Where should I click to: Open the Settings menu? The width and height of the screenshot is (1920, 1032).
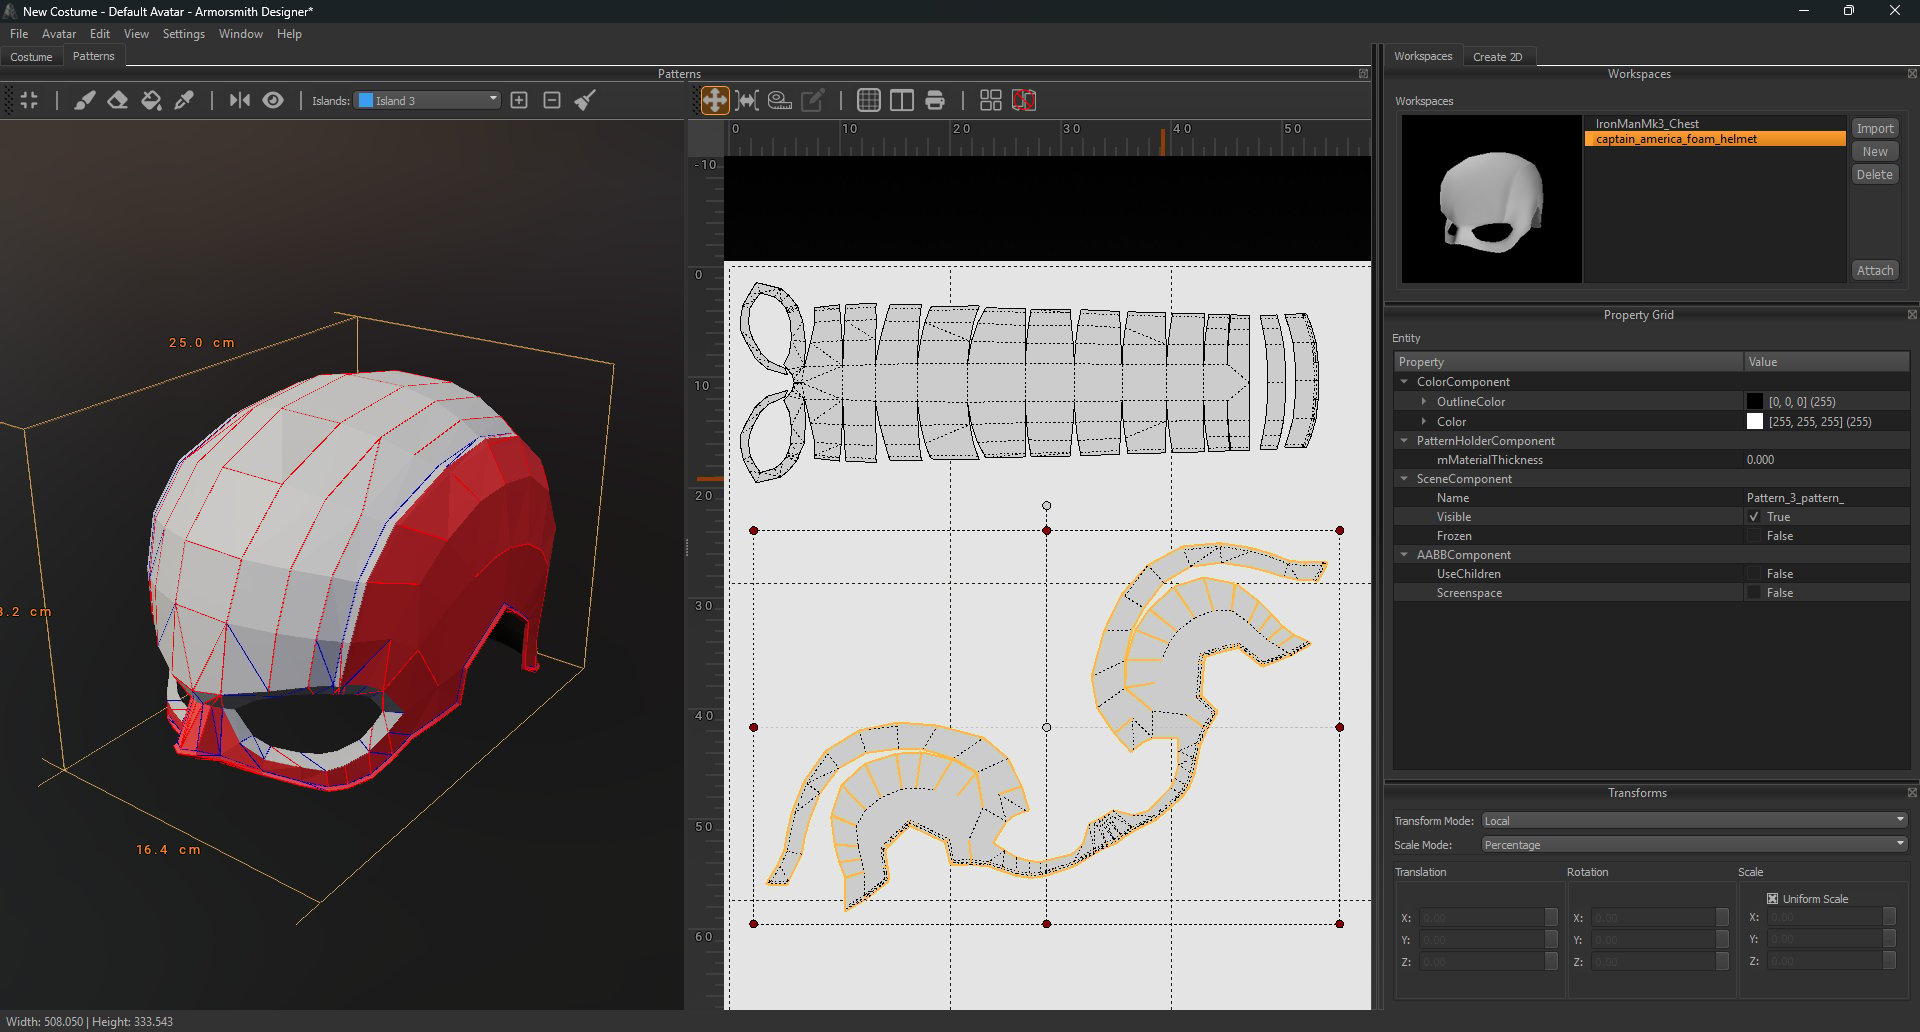coord(184,34)
